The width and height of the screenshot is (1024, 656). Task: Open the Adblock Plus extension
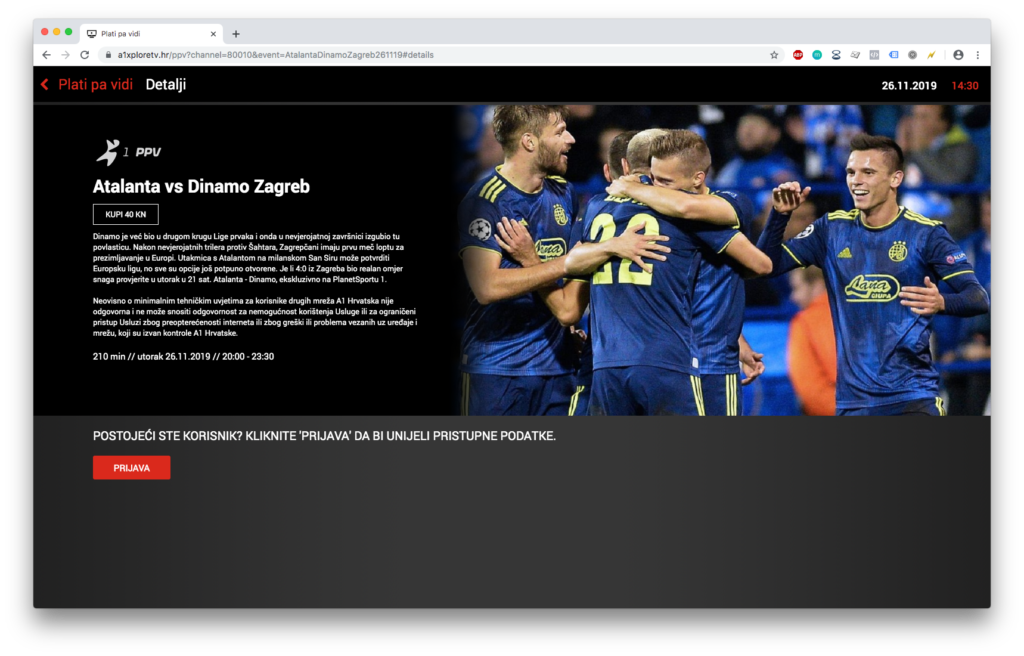click(798, 55)
